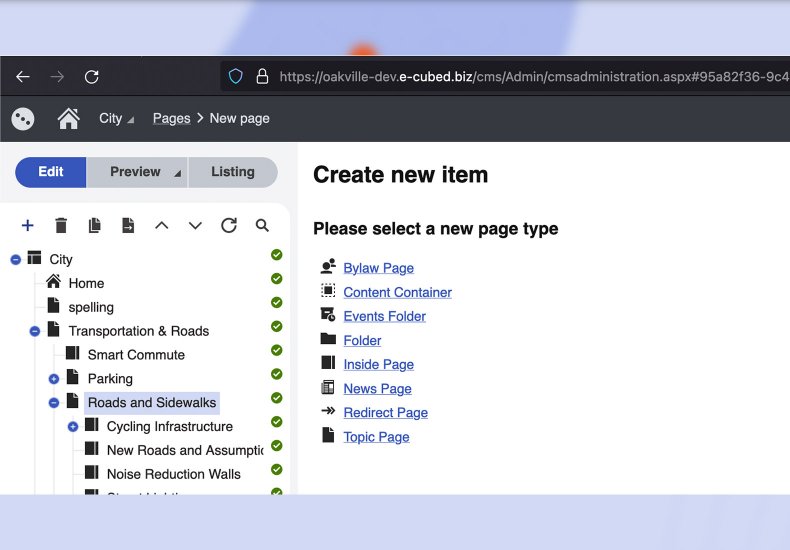
Task: Click the plus icon to add new page
Action: 28,226
